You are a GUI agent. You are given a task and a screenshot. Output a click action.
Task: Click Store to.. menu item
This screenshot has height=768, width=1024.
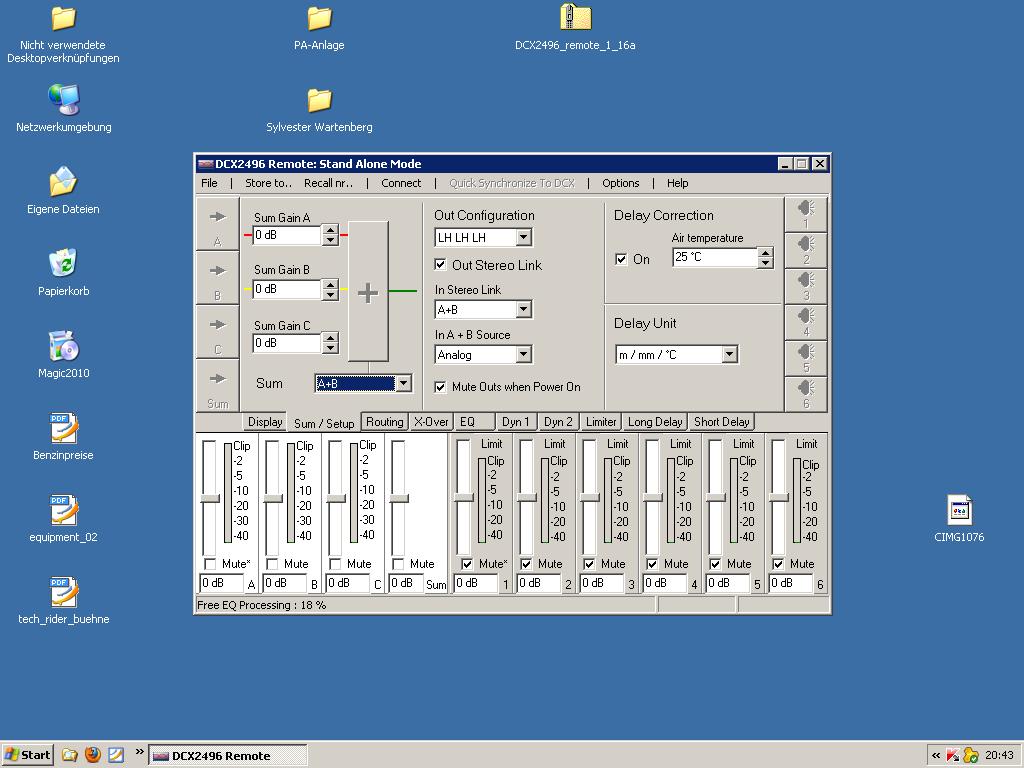(x=268, y=183)
